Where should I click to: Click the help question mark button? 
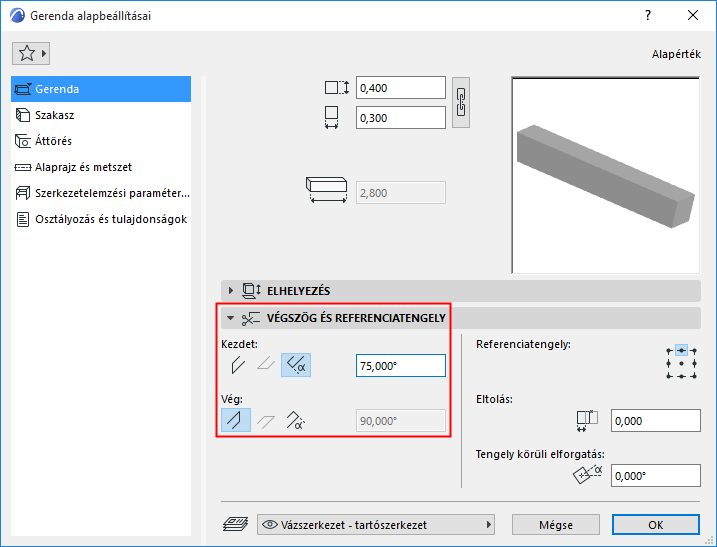(x=647, y=16)
